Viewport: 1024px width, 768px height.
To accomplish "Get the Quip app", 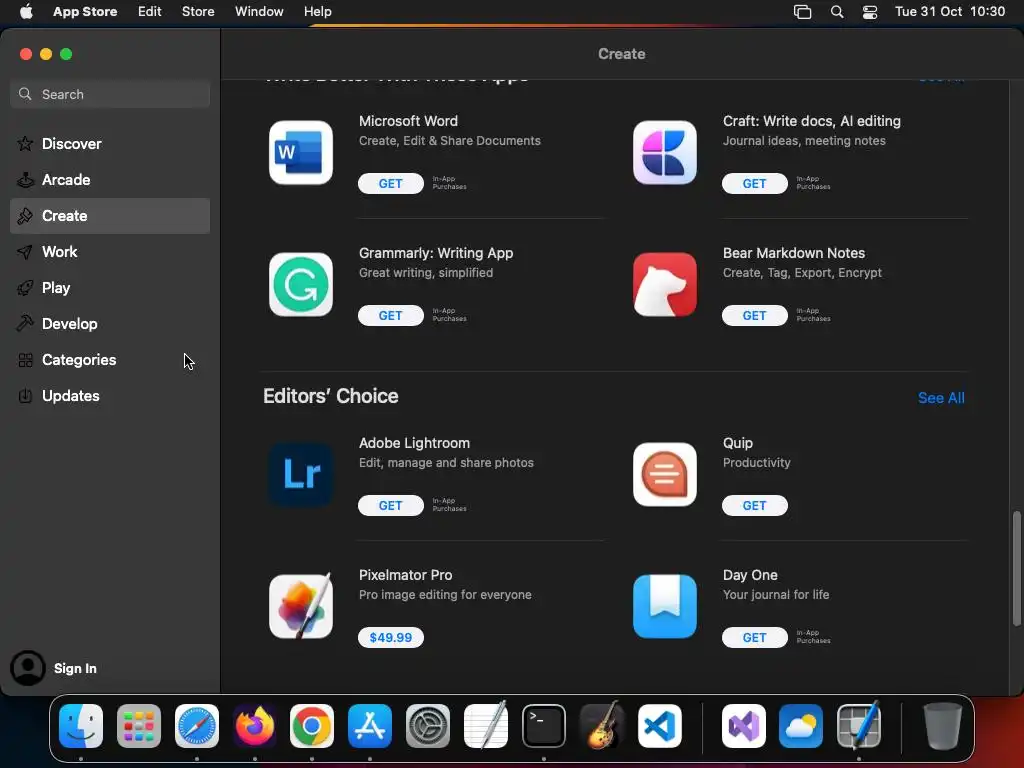I will tap(754, 505).
